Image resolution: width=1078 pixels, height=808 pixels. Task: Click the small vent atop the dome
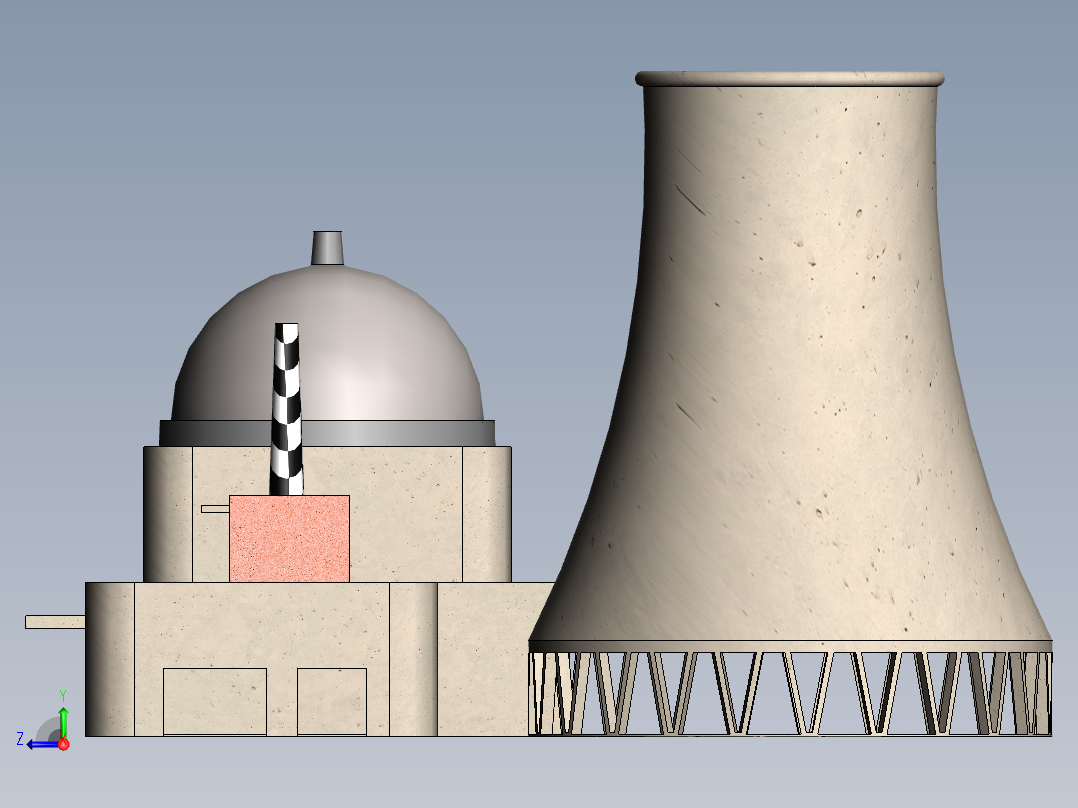tap(327, 248)
